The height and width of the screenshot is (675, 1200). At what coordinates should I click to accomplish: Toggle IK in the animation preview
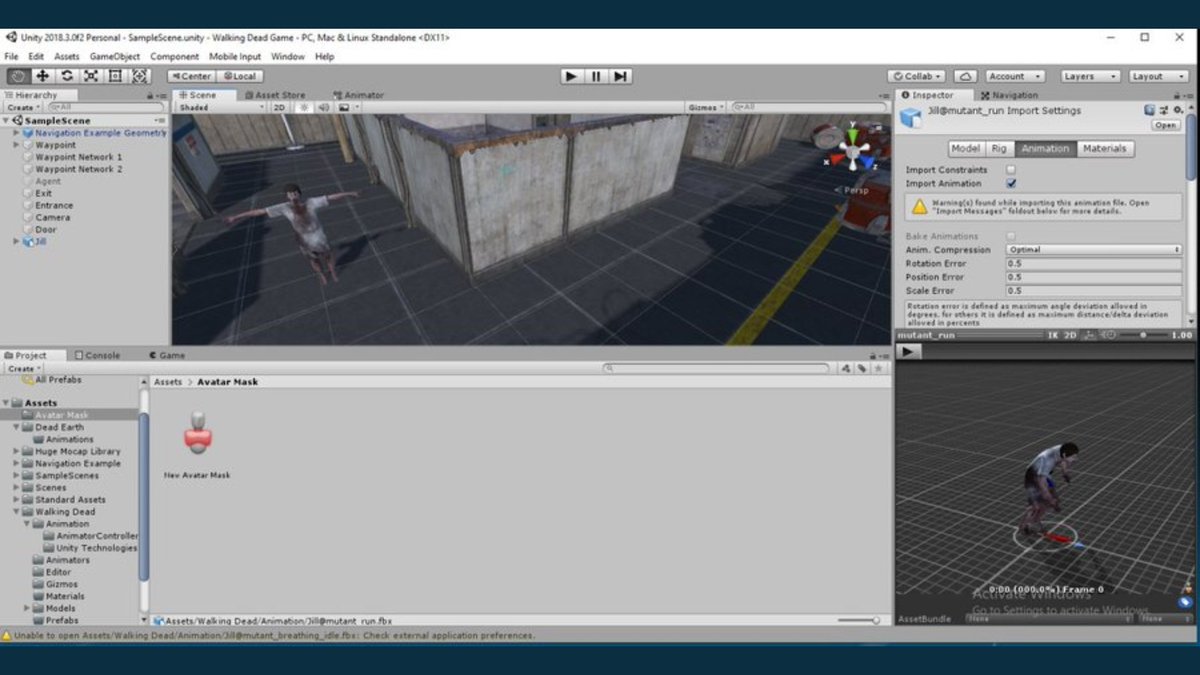coord(1052,335)
